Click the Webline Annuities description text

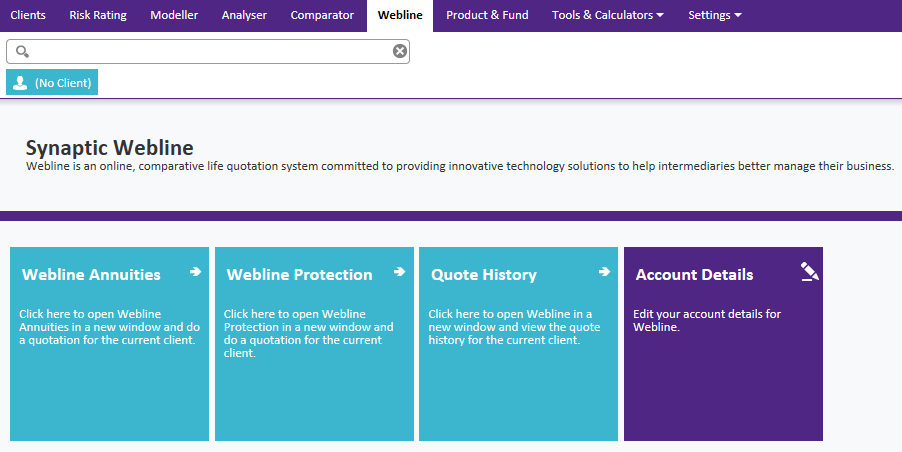109,327
